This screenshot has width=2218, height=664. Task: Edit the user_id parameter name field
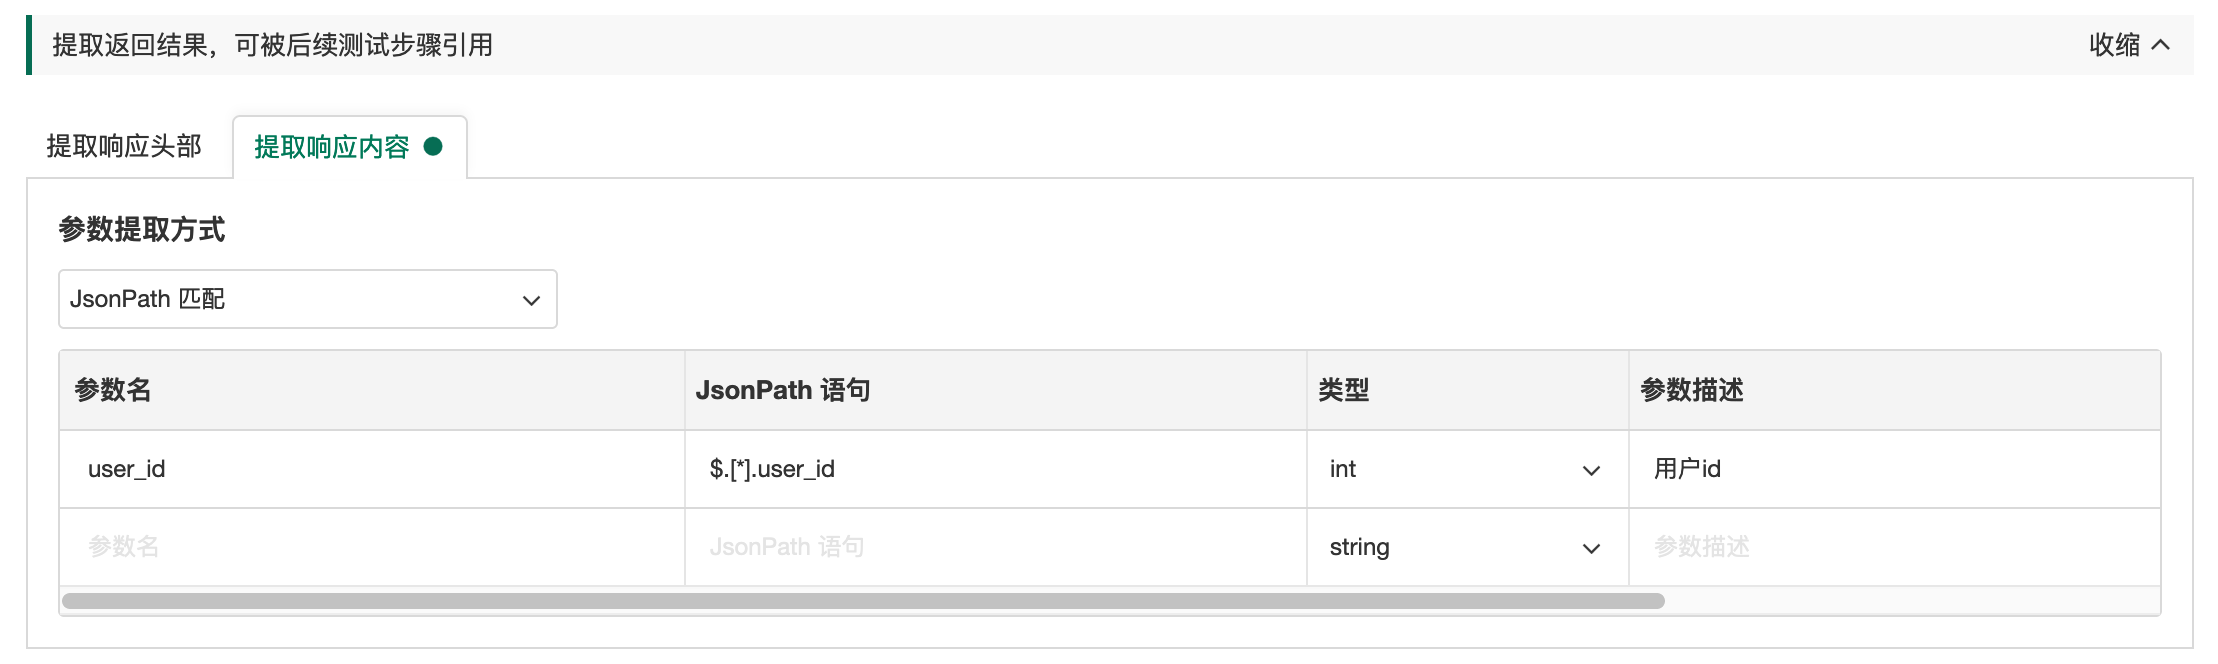tap(370, 470)
